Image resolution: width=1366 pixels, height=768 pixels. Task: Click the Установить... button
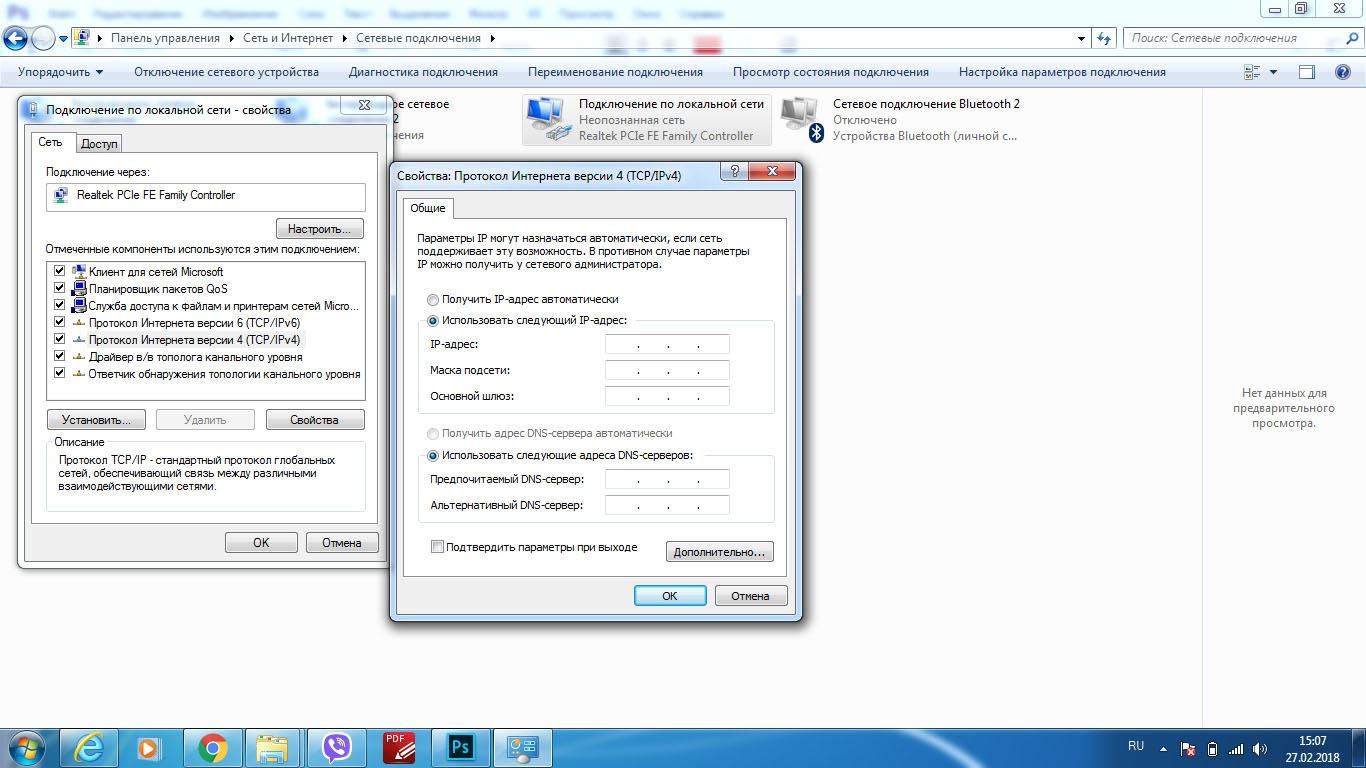[96, 420]
